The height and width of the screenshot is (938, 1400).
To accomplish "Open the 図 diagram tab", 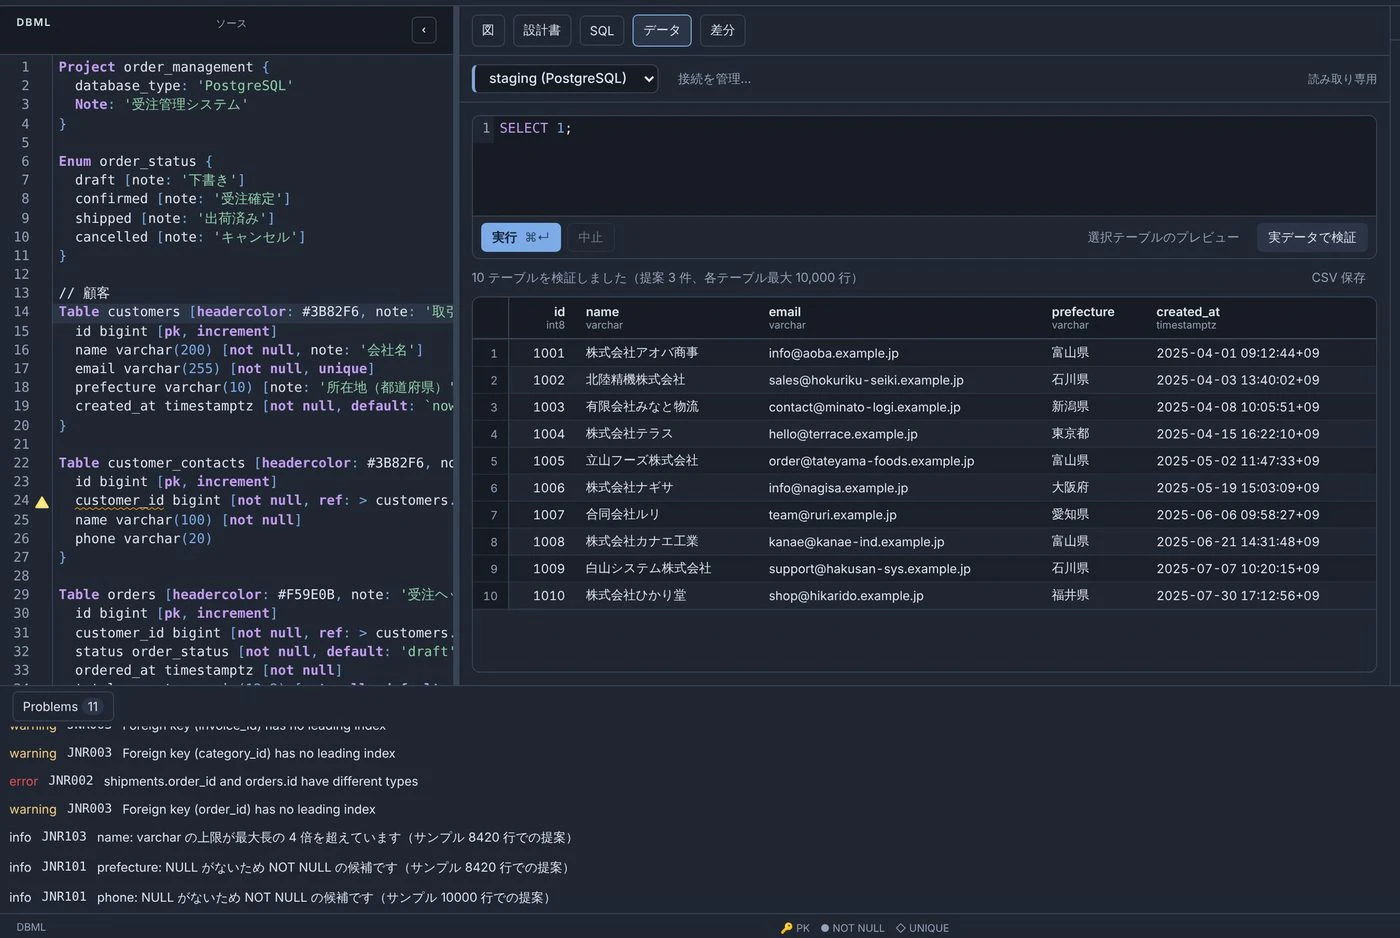I will (x=488, y=30).
